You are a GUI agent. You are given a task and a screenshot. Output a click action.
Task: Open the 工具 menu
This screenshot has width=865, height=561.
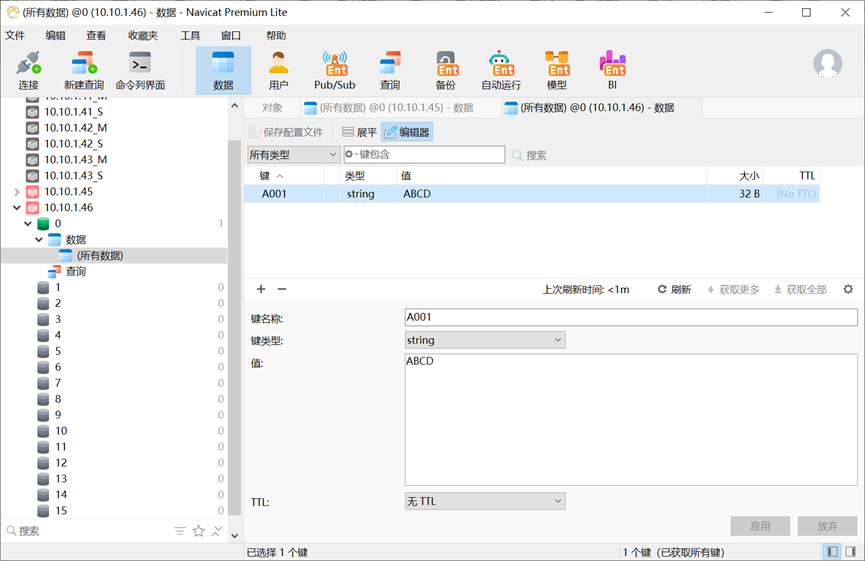click(190, 35)
